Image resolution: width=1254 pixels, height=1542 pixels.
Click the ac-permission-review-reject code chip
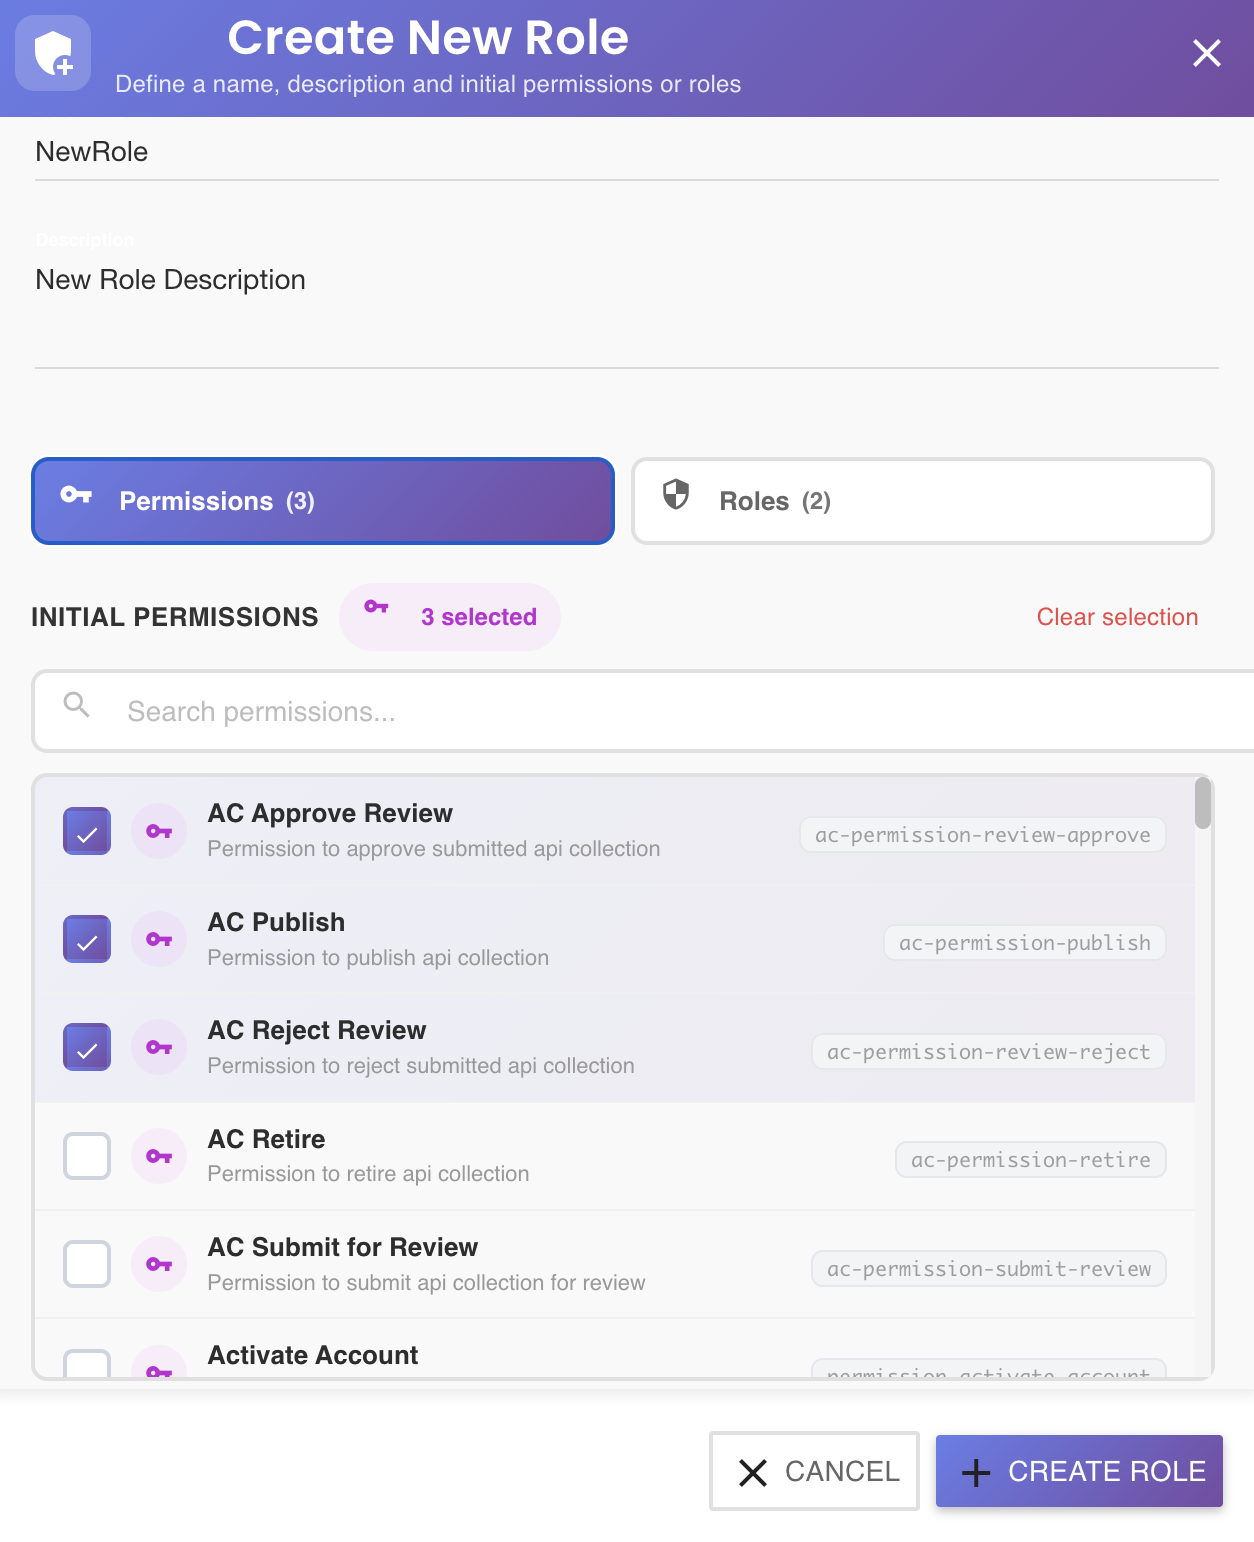(989, 1052)
